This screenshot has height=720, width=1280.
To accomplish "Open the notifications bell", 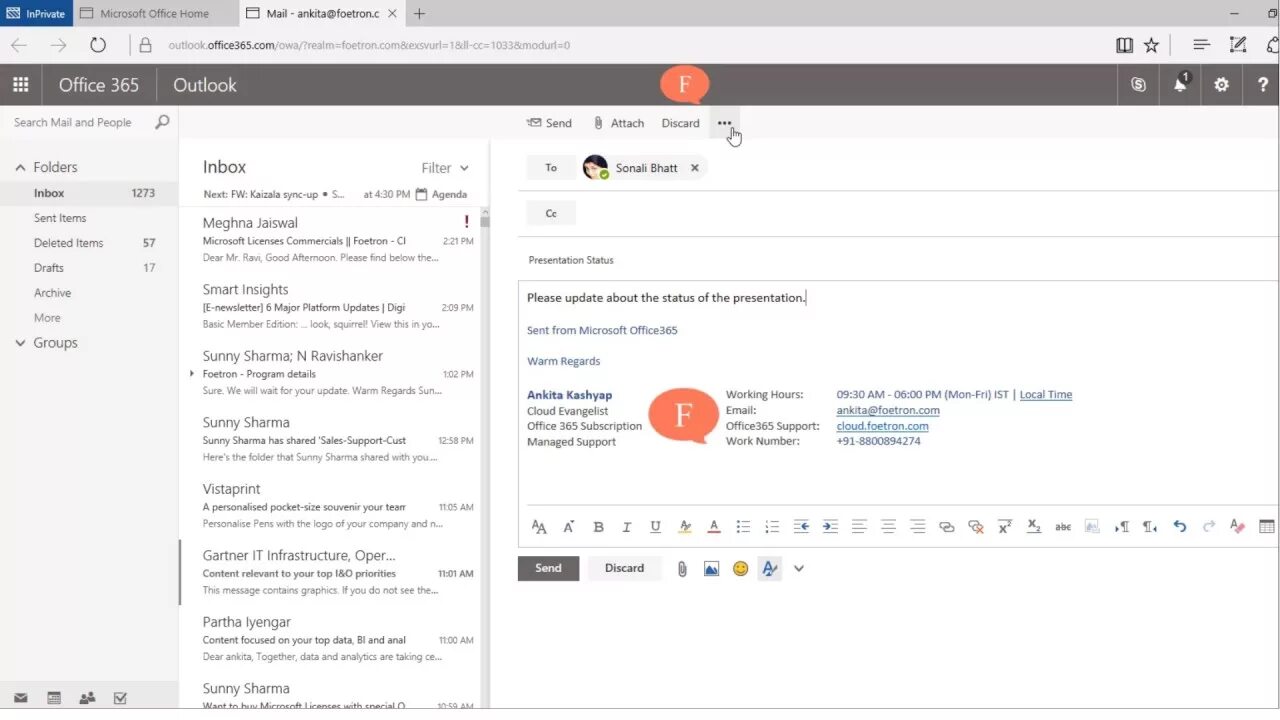I will pyautogui.click(x=1180, y=84).
